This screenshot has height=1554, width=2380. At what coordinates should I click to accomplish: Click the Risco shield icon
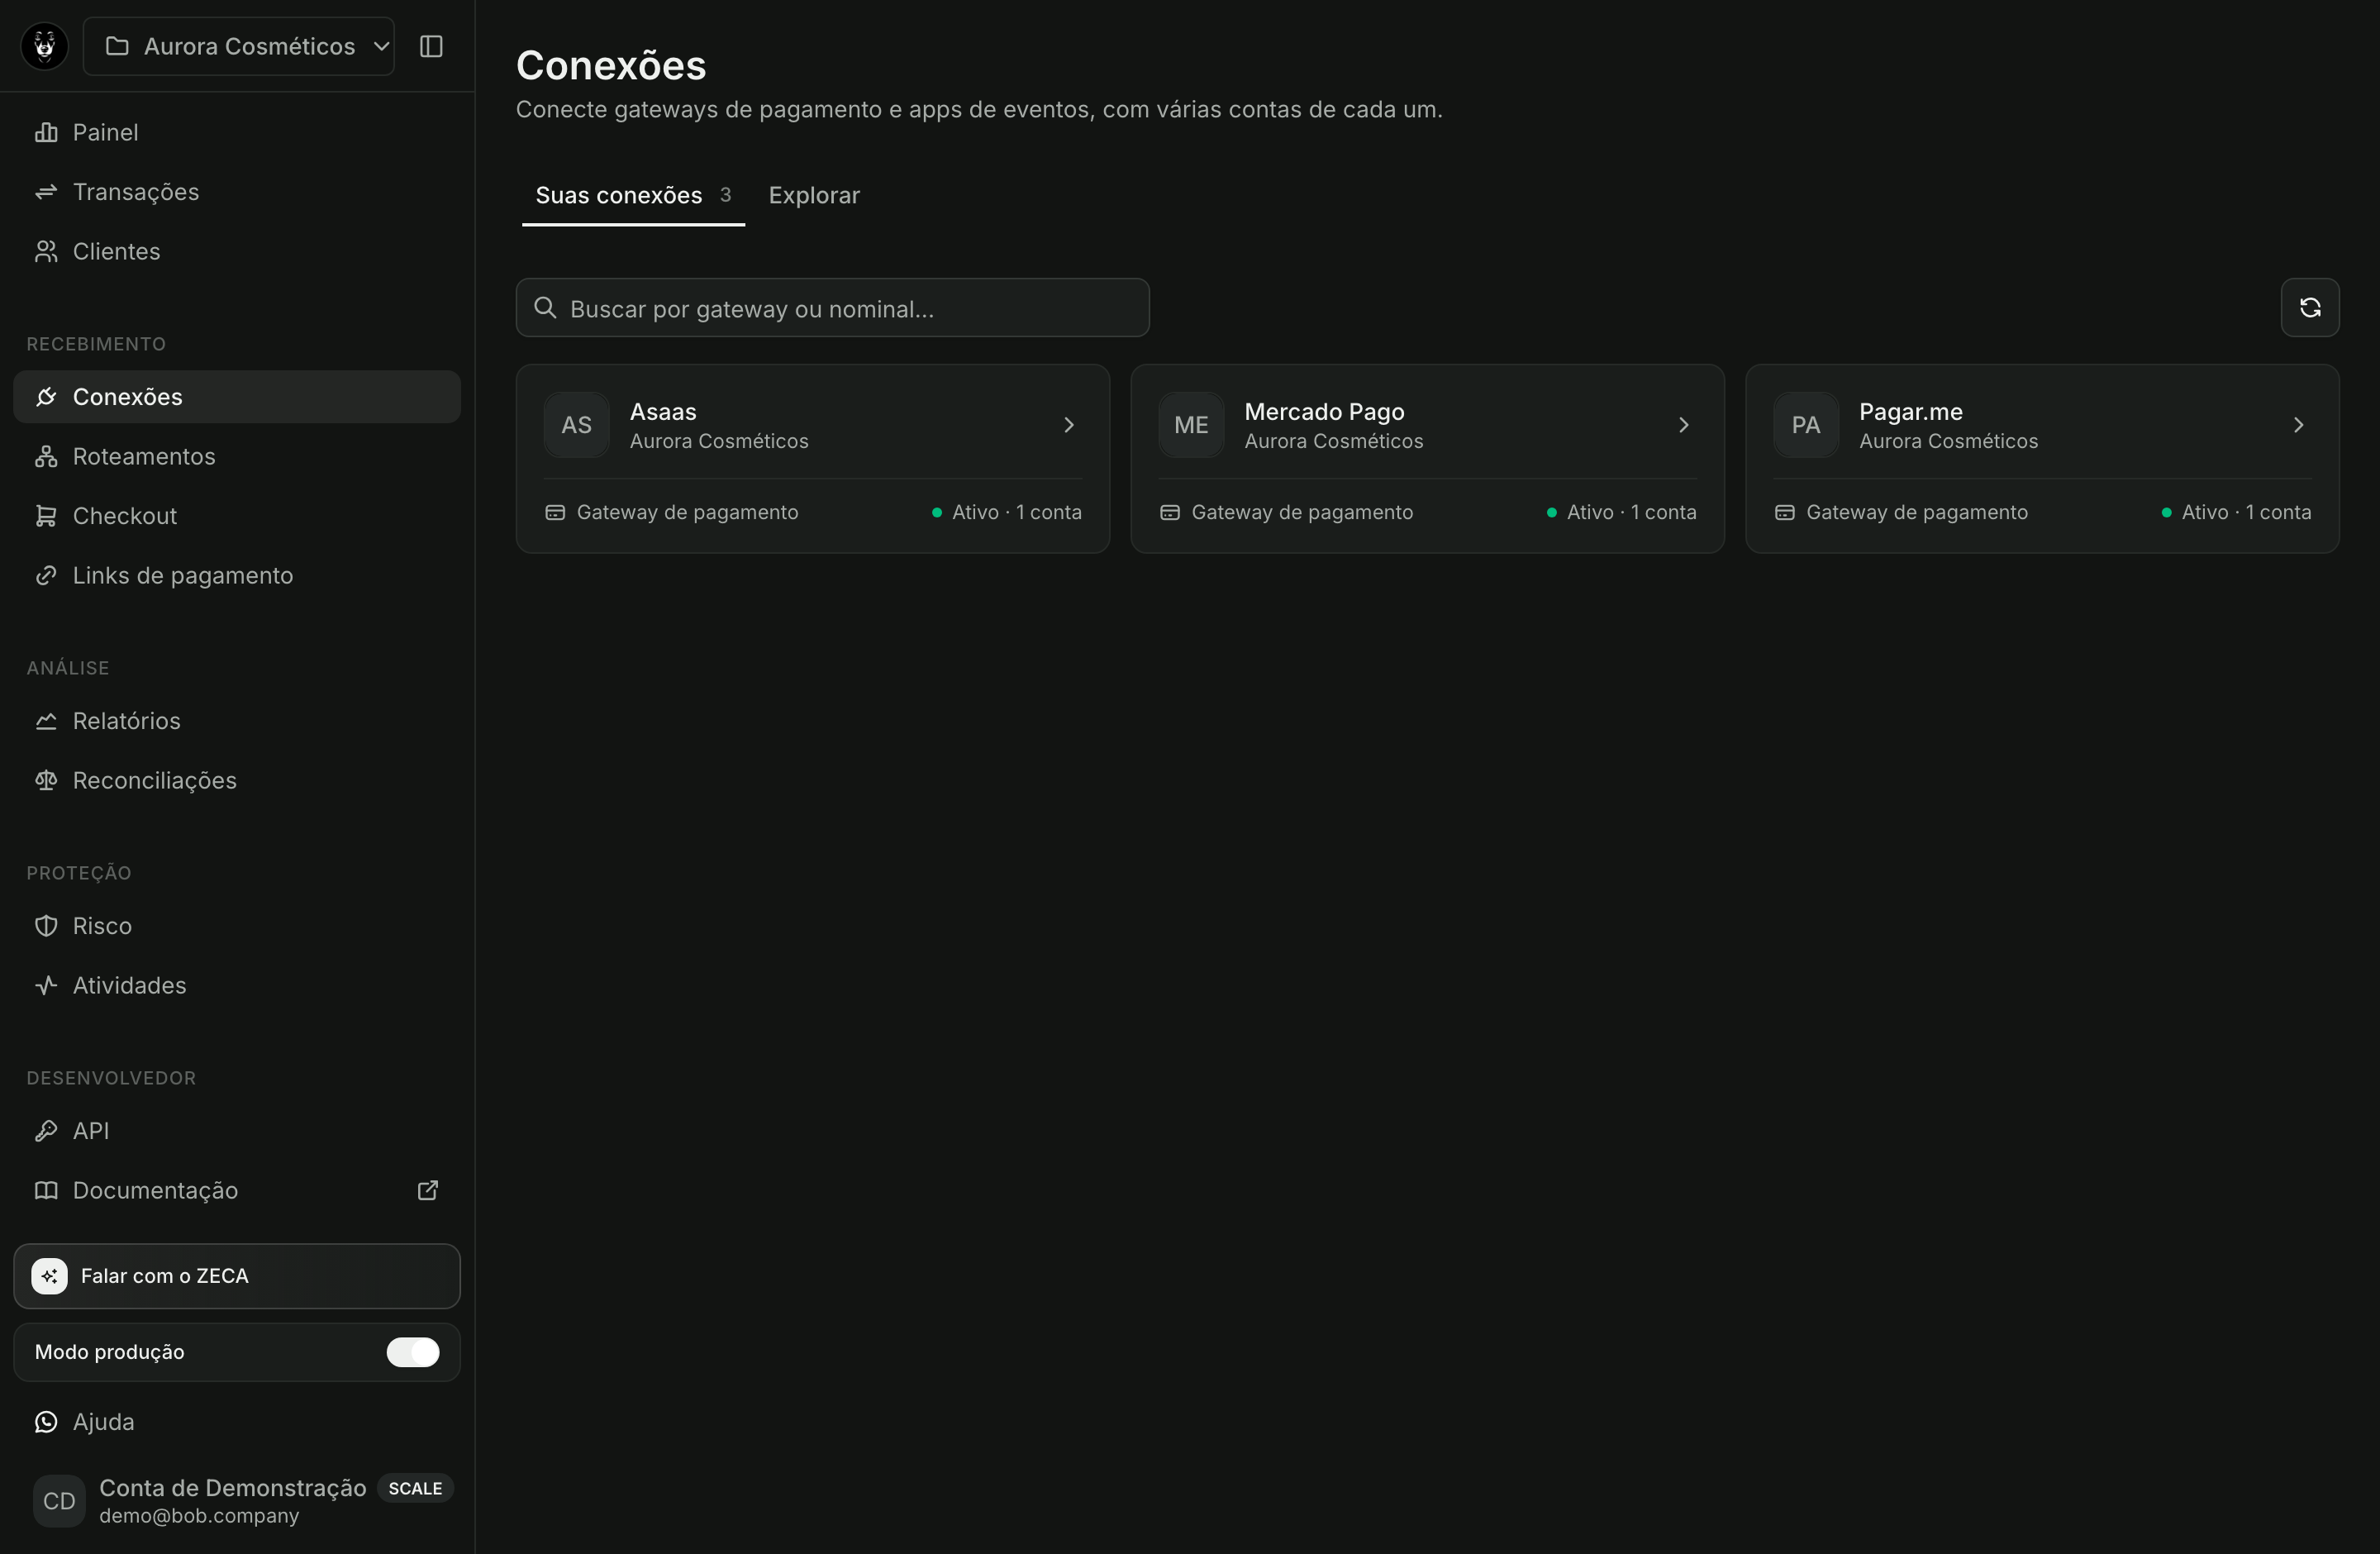46,926
